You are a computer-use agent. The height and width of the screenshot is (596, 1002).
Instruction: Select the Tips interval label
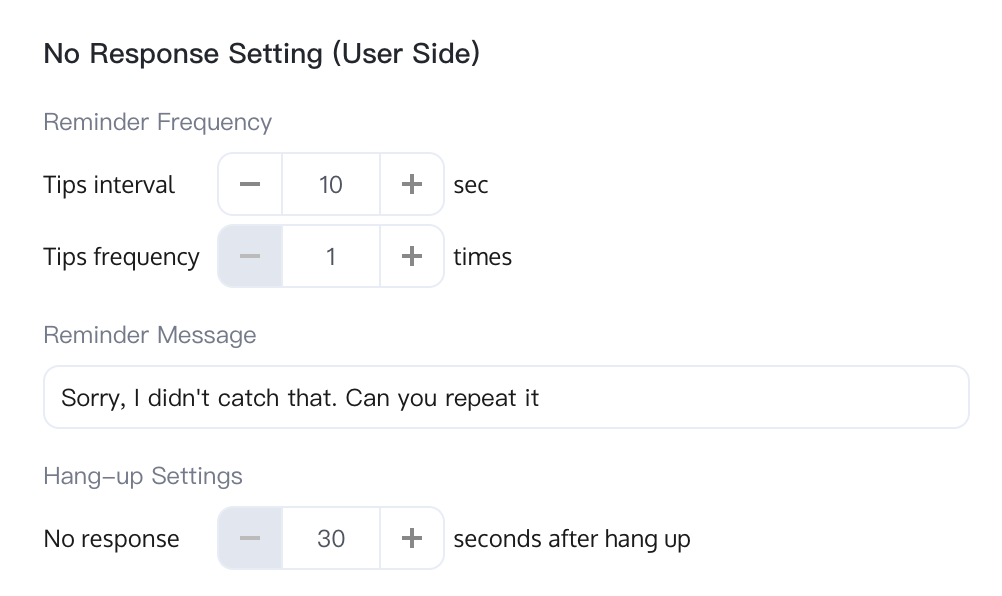(109, 185)
